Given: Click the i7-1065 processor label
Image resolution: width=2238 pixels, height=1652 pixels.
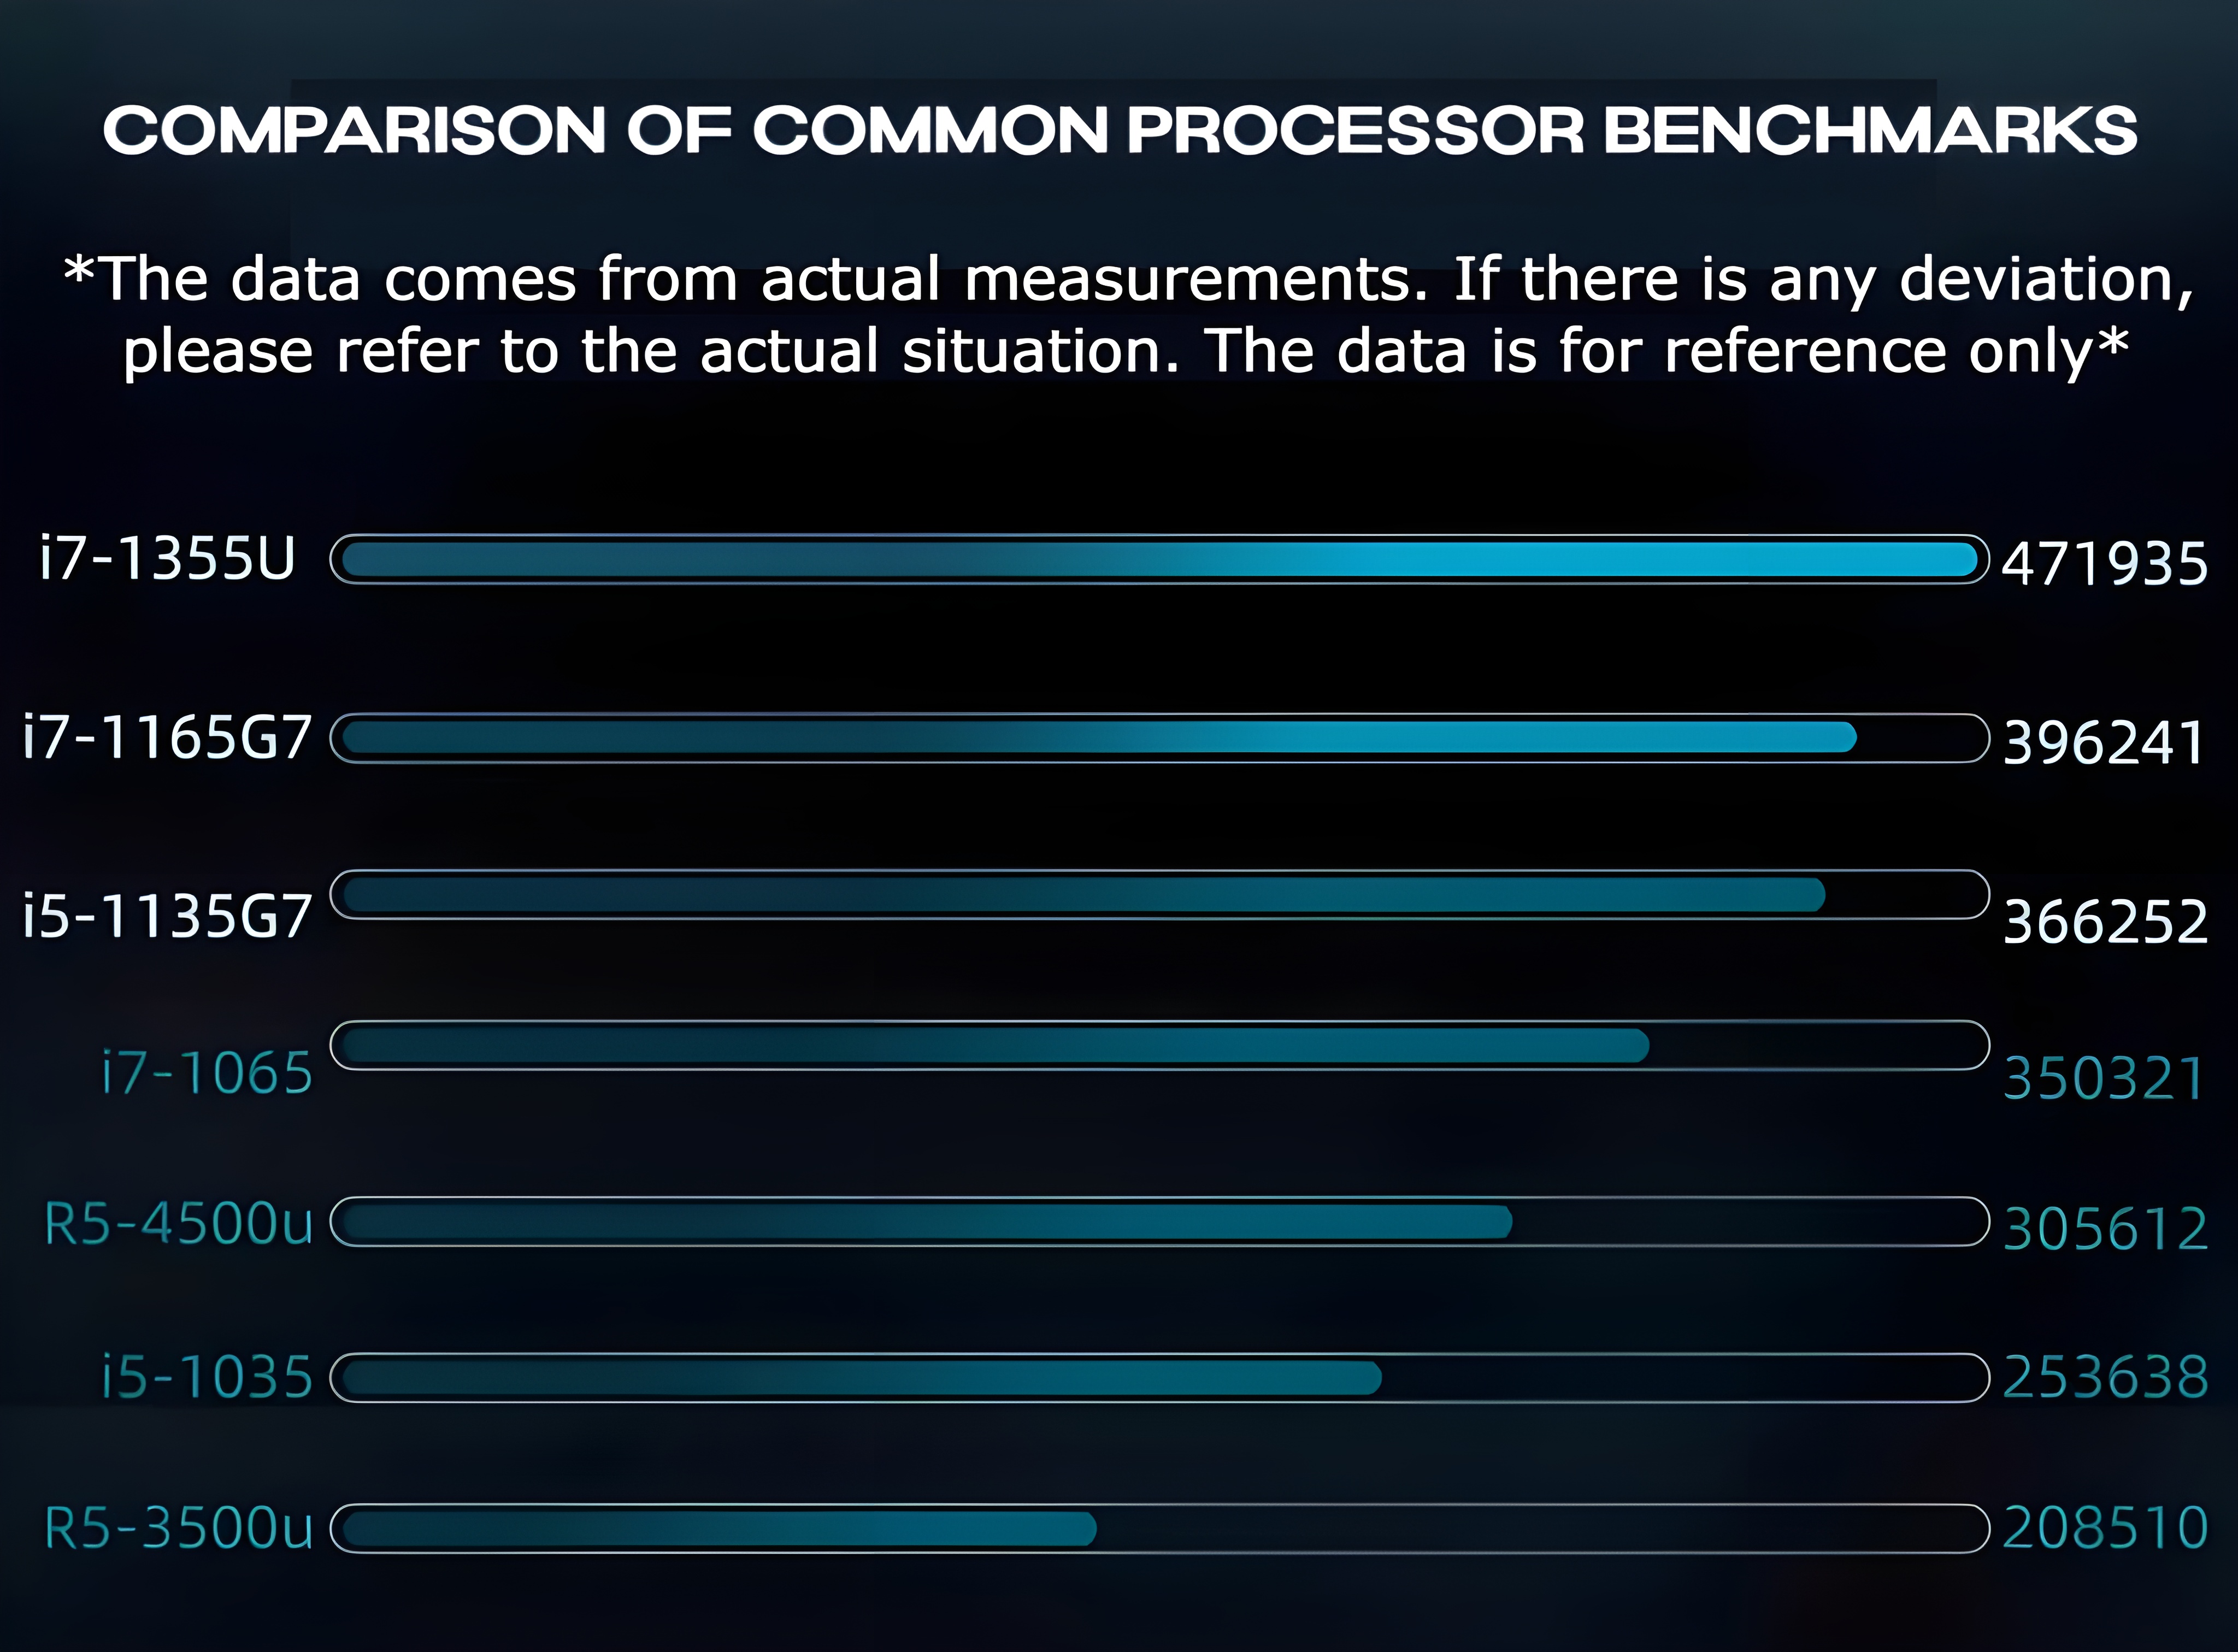Looking at the screenshot, I should click(207, 1074).
